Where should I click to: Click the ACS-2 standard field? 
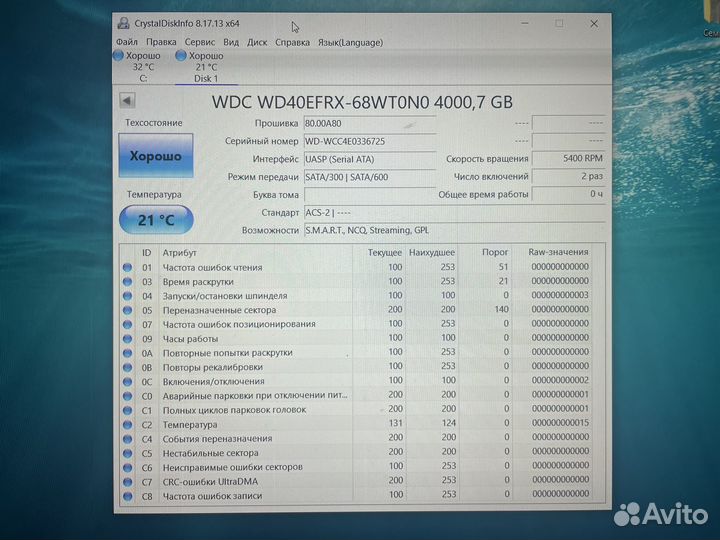click(x=454, y=213)
